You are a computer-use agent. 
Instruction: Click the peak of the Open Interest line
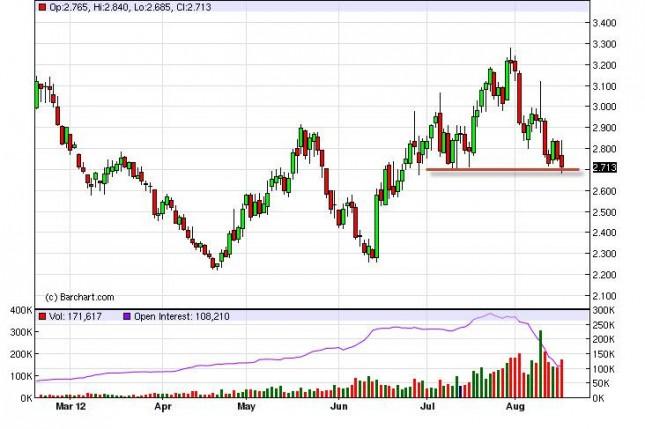490,314
